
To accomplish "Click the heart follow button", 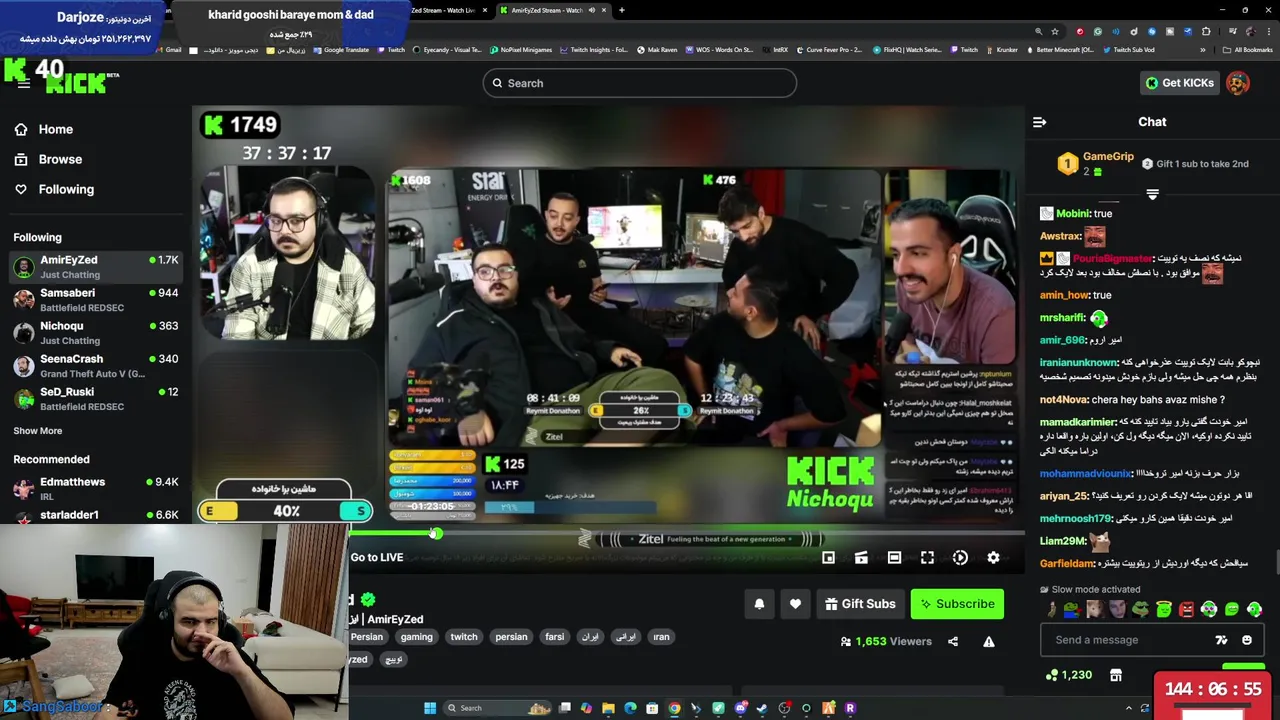I will click(795, 604).
